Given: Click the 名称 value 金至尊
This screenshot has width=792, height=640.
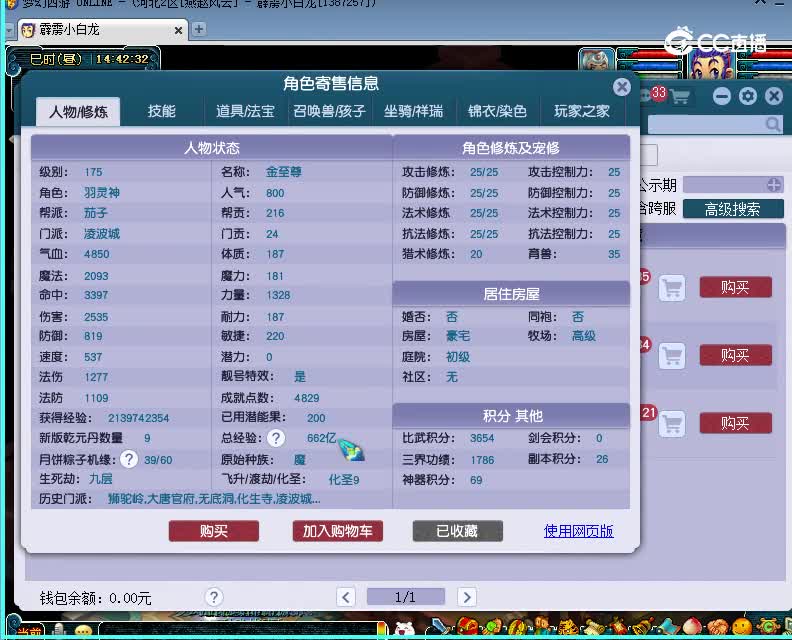Looking at the screenshot, I should point(283,172).
